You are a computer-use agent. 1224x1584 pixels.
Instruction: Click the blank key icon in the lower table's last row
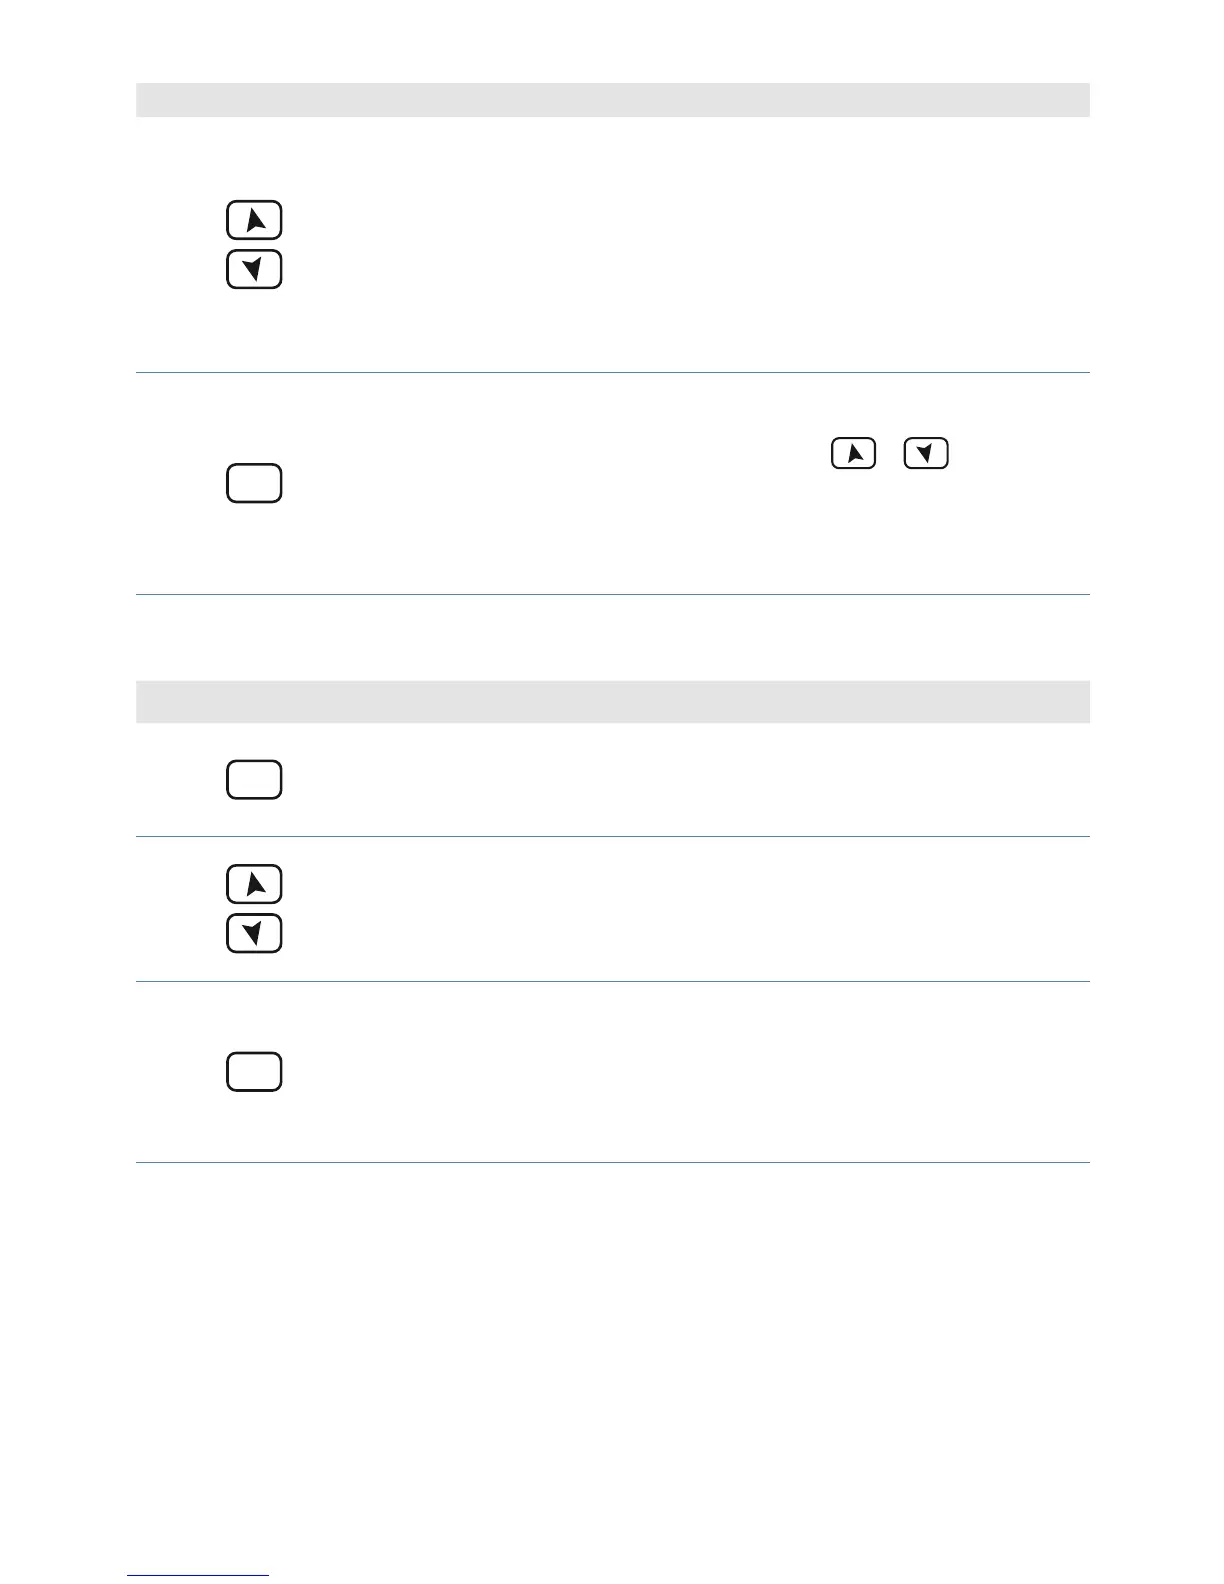coord(254,1071)
